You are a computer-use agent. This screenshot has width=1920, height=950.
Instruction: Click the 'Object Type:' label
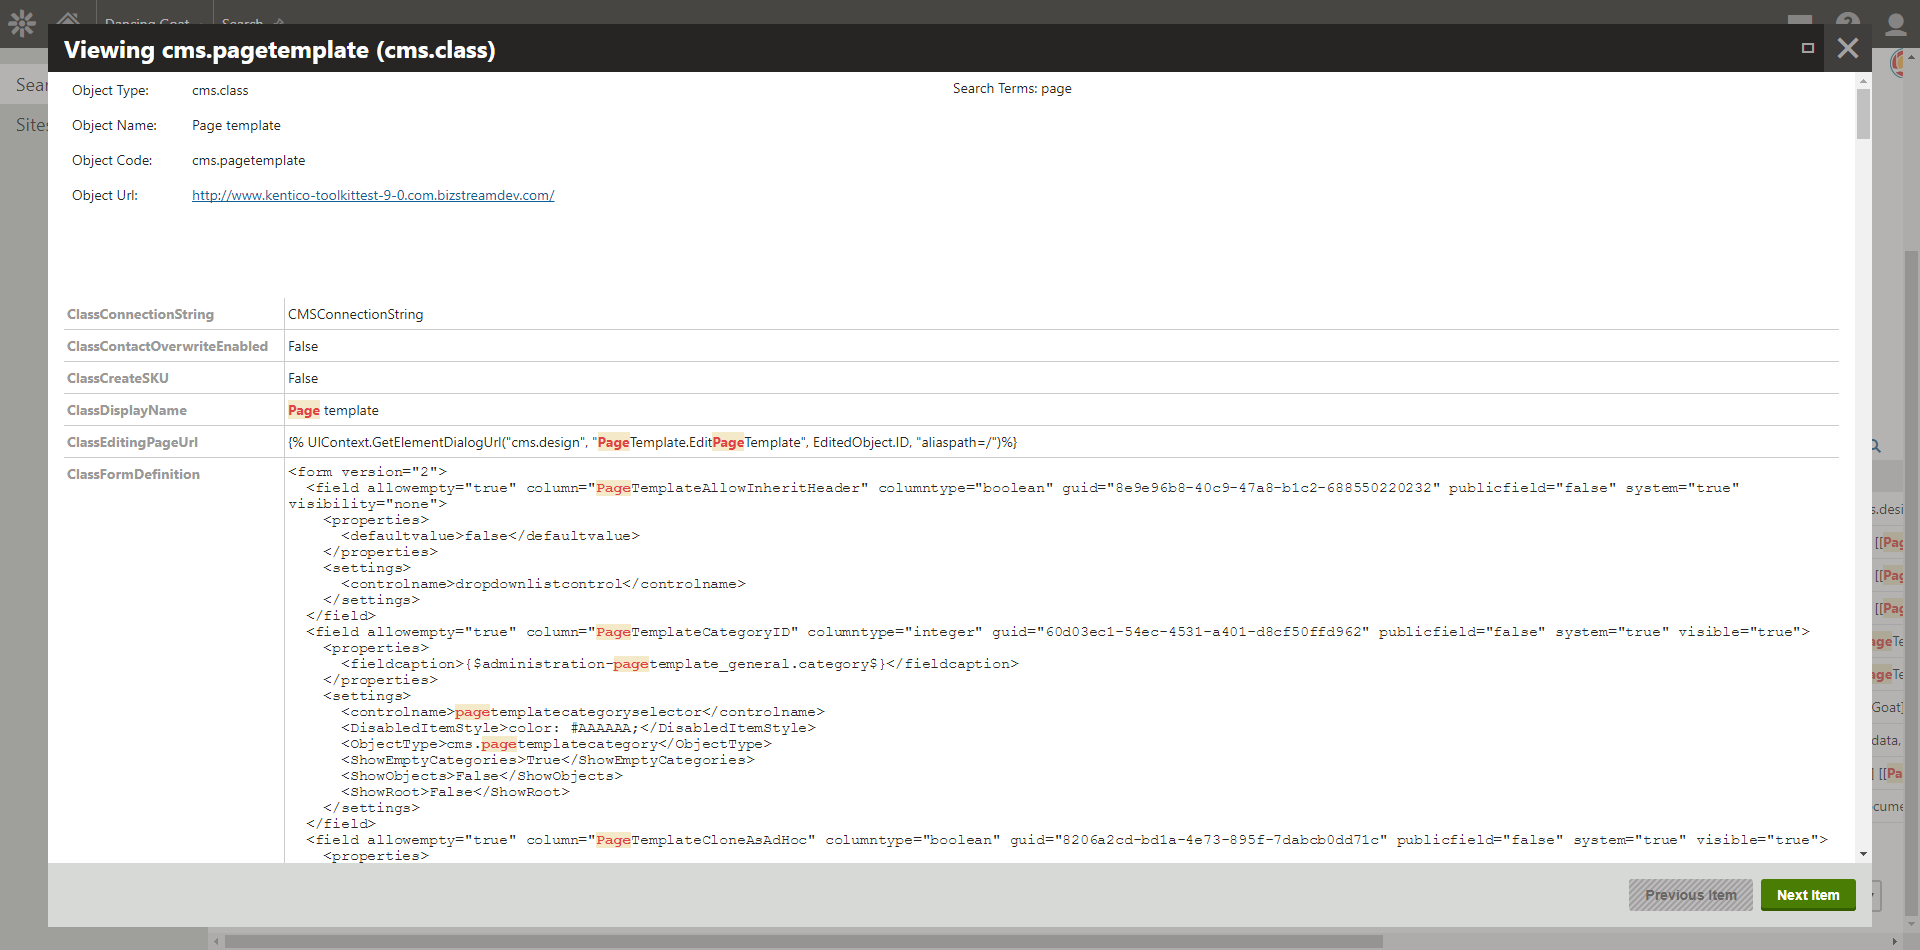coord(110,90)
